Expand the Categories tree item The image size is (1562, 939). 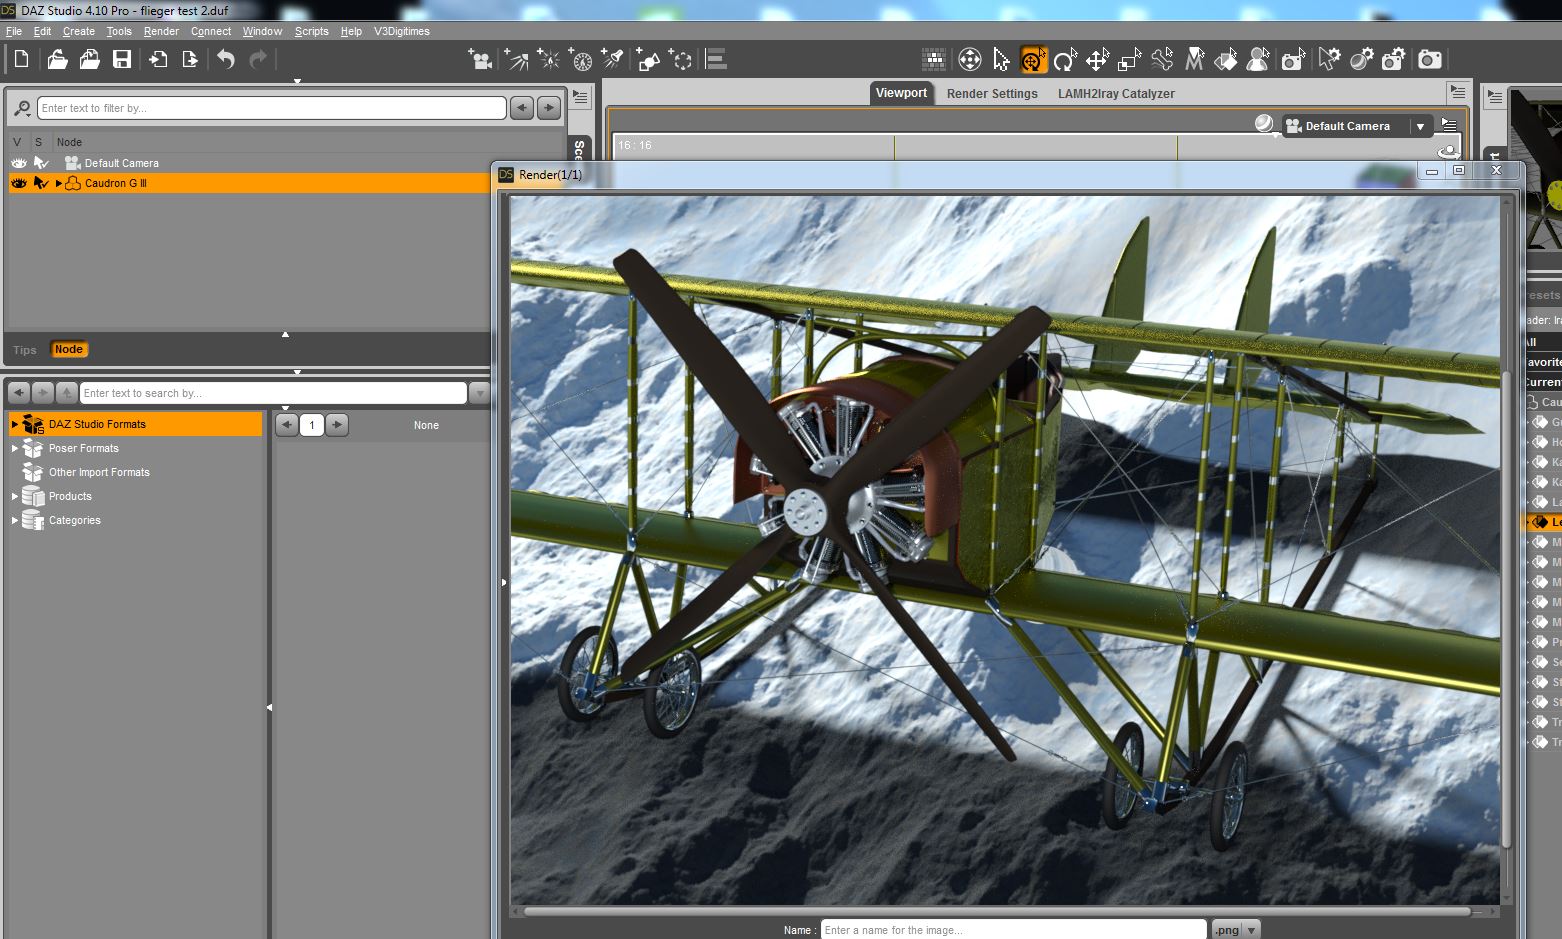pos(15,520)
